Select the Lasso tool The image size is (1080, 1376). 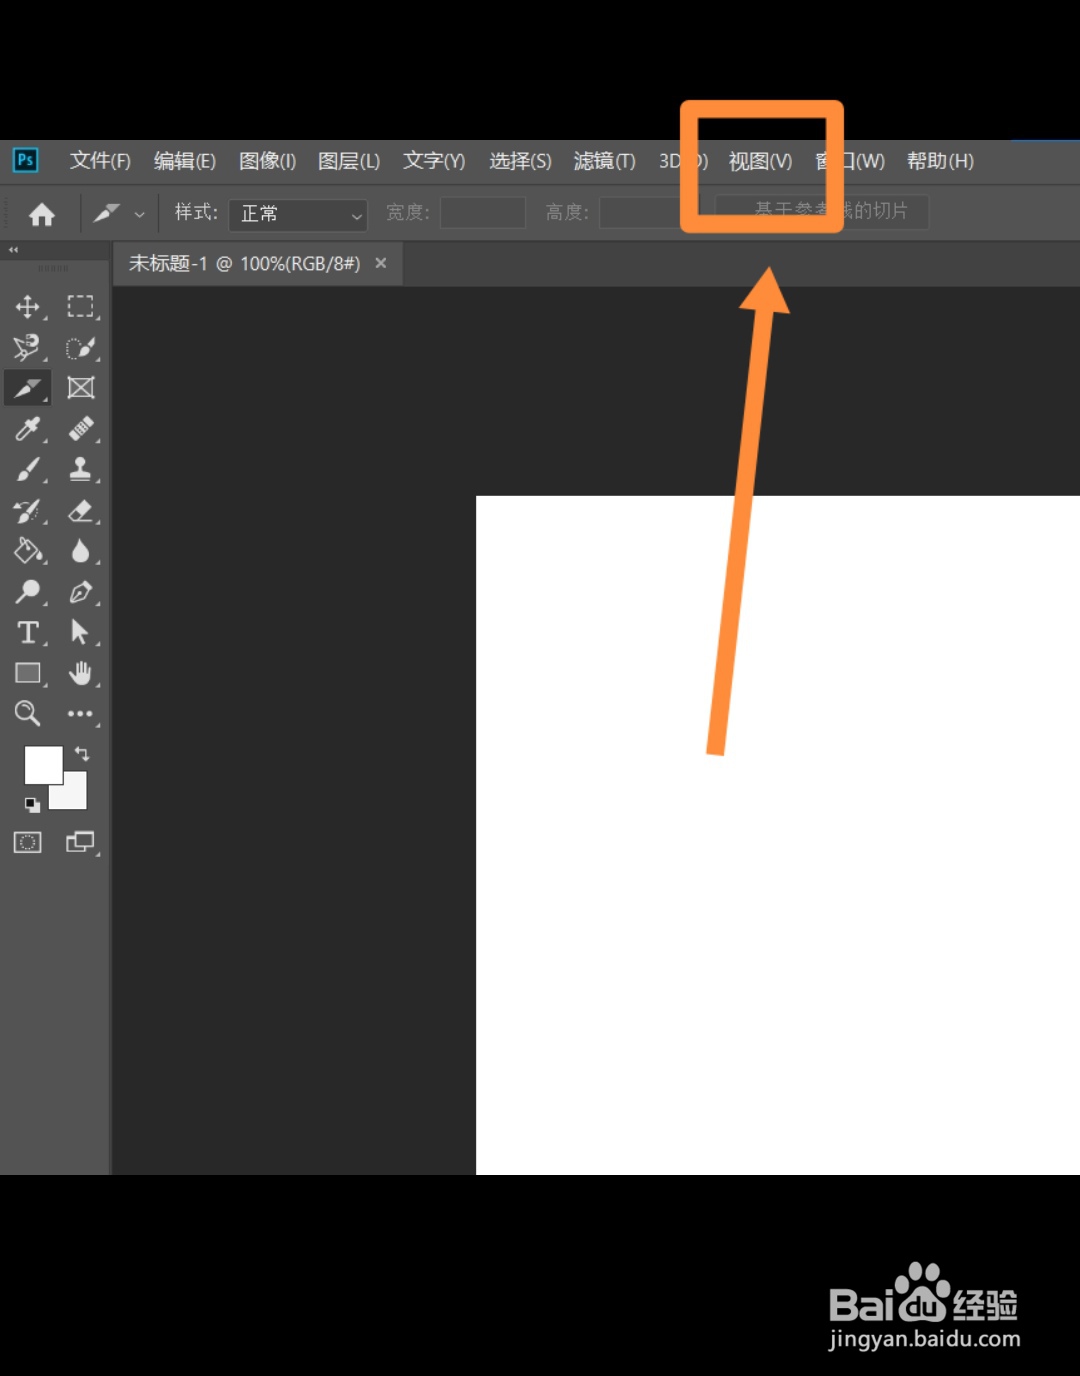28,347
